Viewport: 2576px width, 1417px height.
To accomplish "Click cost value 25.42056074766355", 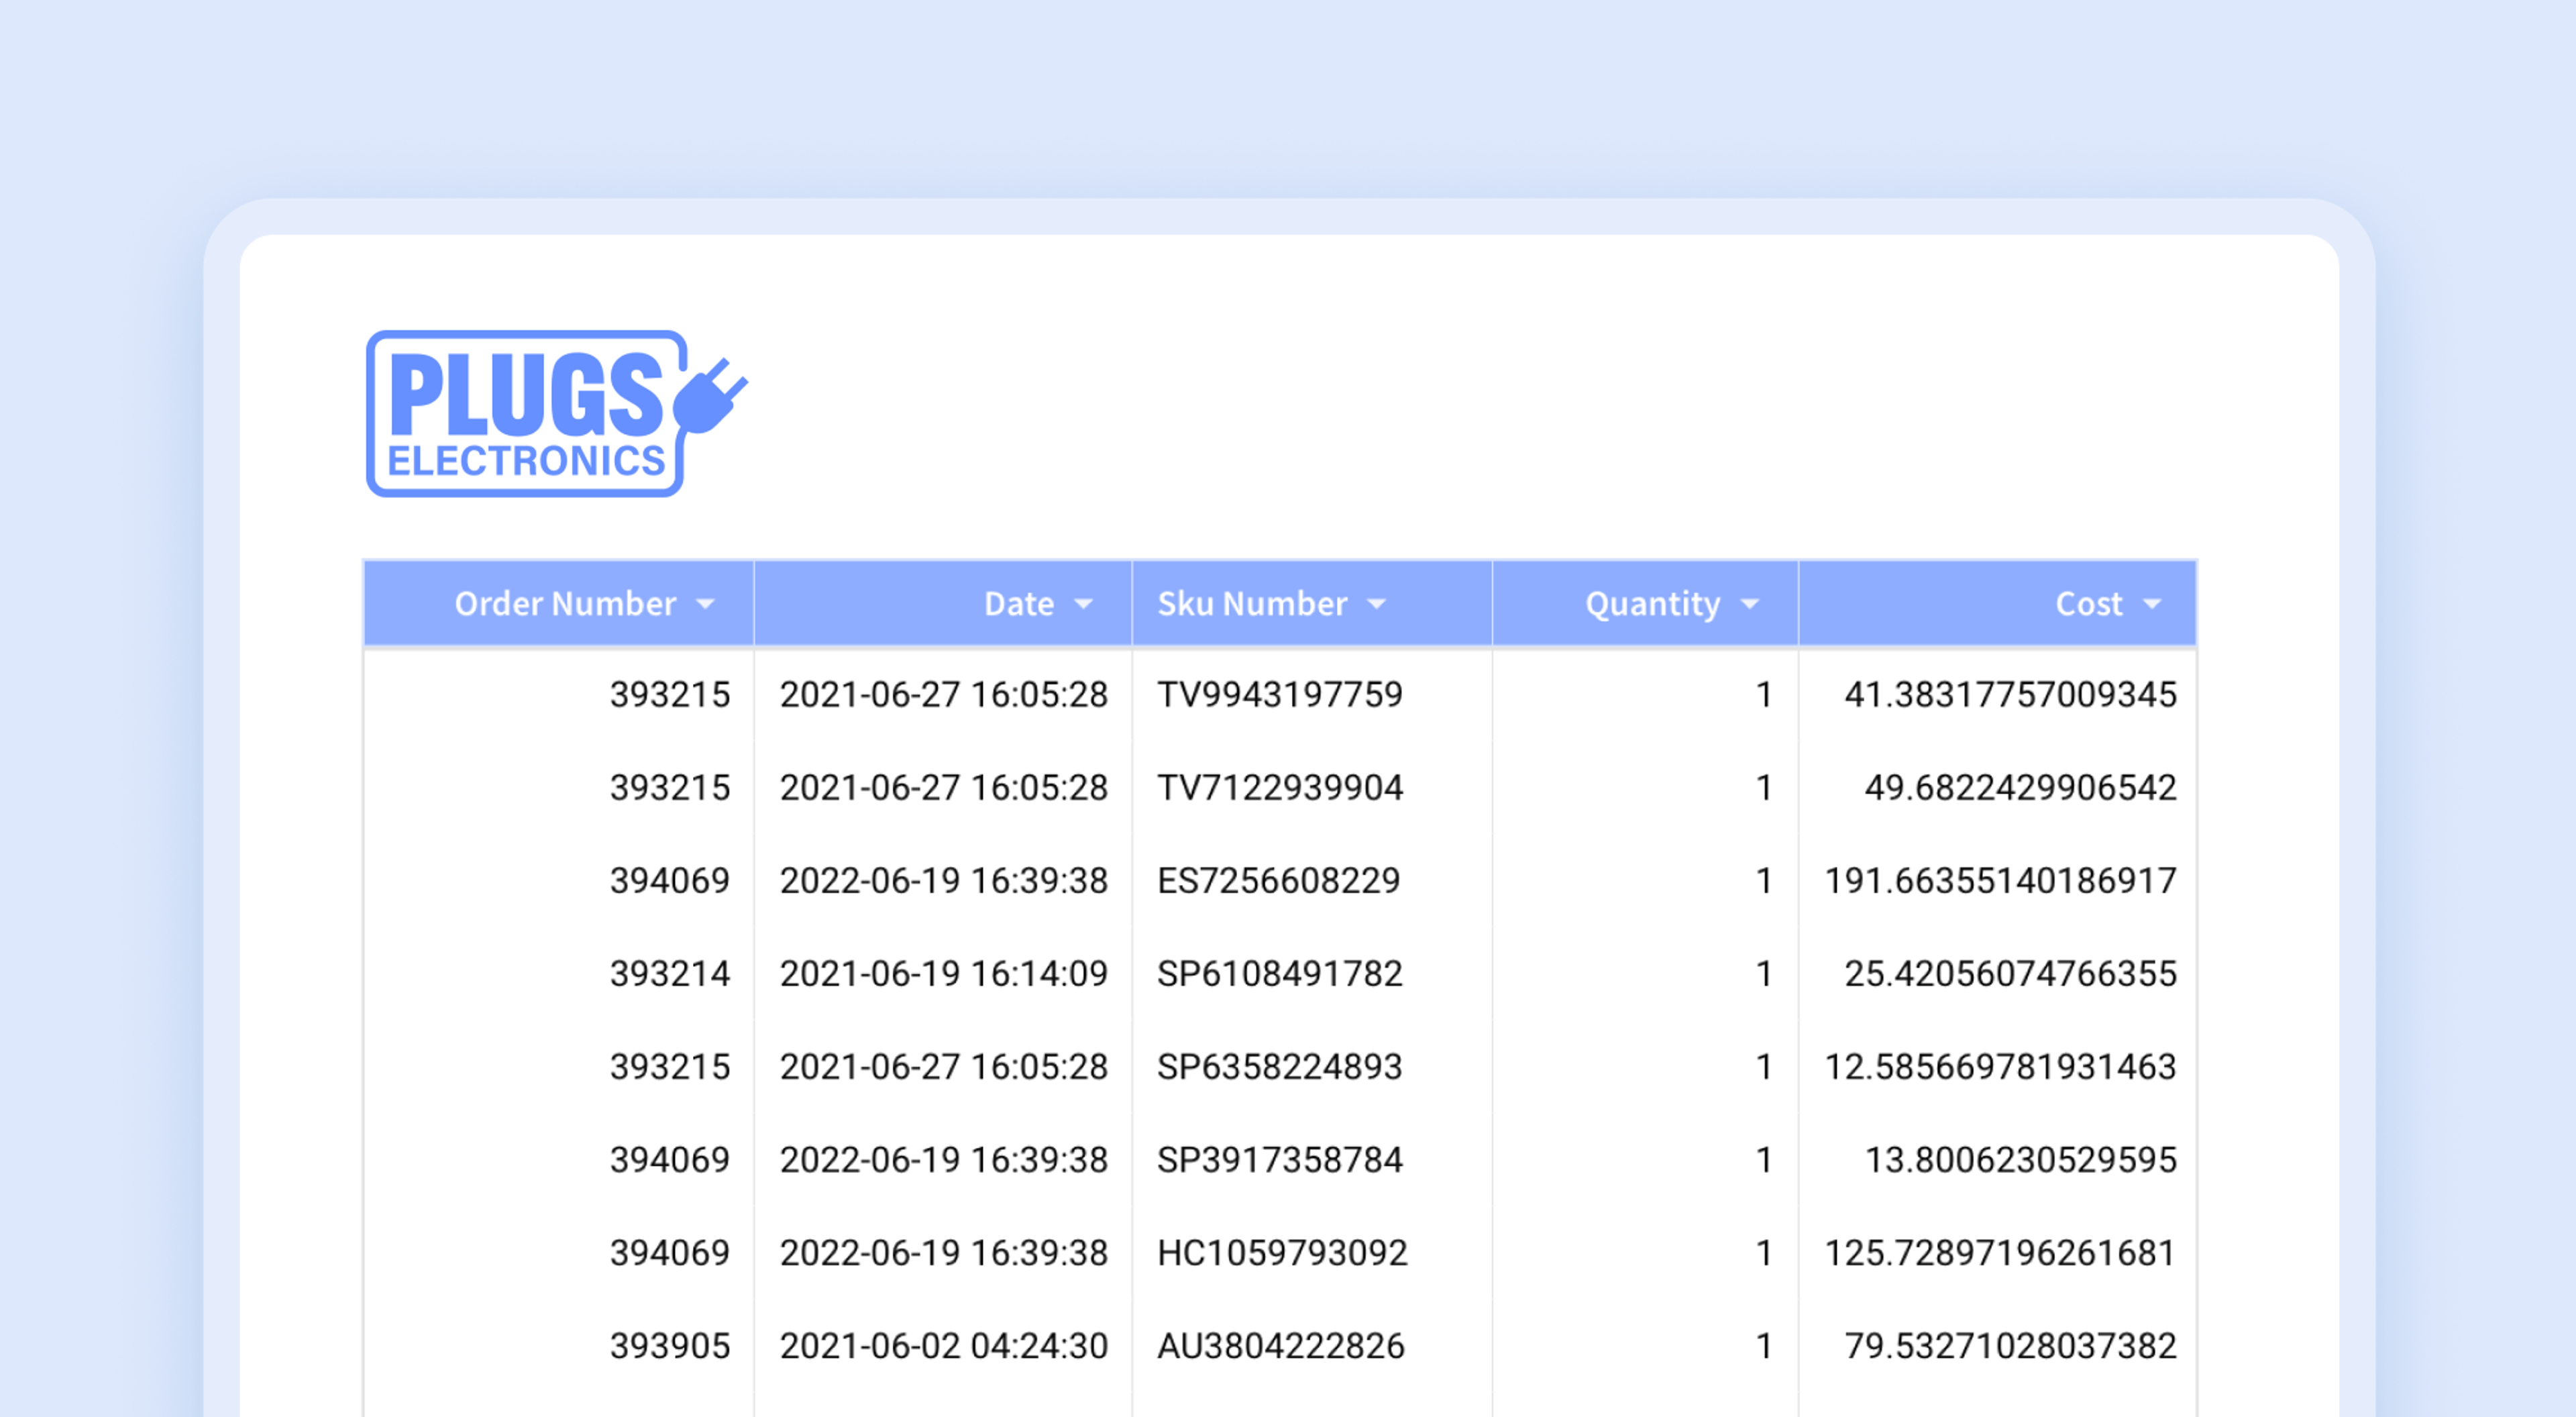I will (x=2011, y=973).
